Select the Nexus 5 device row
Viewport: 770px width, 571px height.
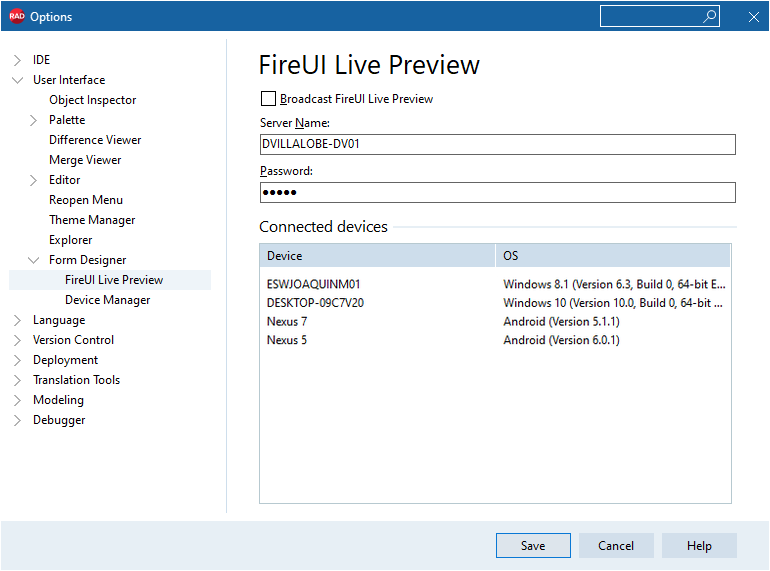coord(495,340)
